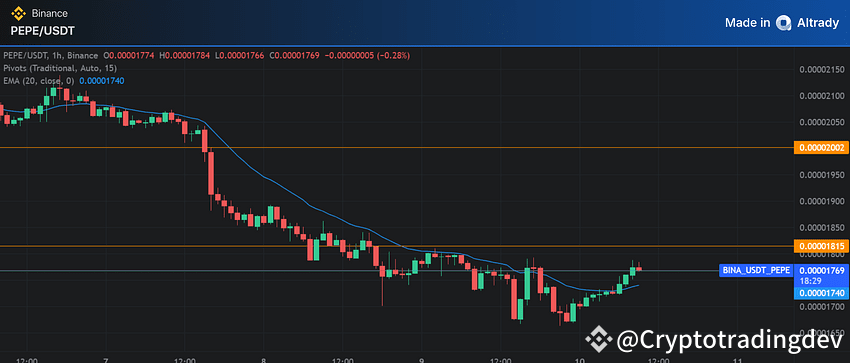The height and width of the screenshot is (363, 850).
Task: Click the EMA value 0.00001740 in legend
Action: (x=101, y=81)
